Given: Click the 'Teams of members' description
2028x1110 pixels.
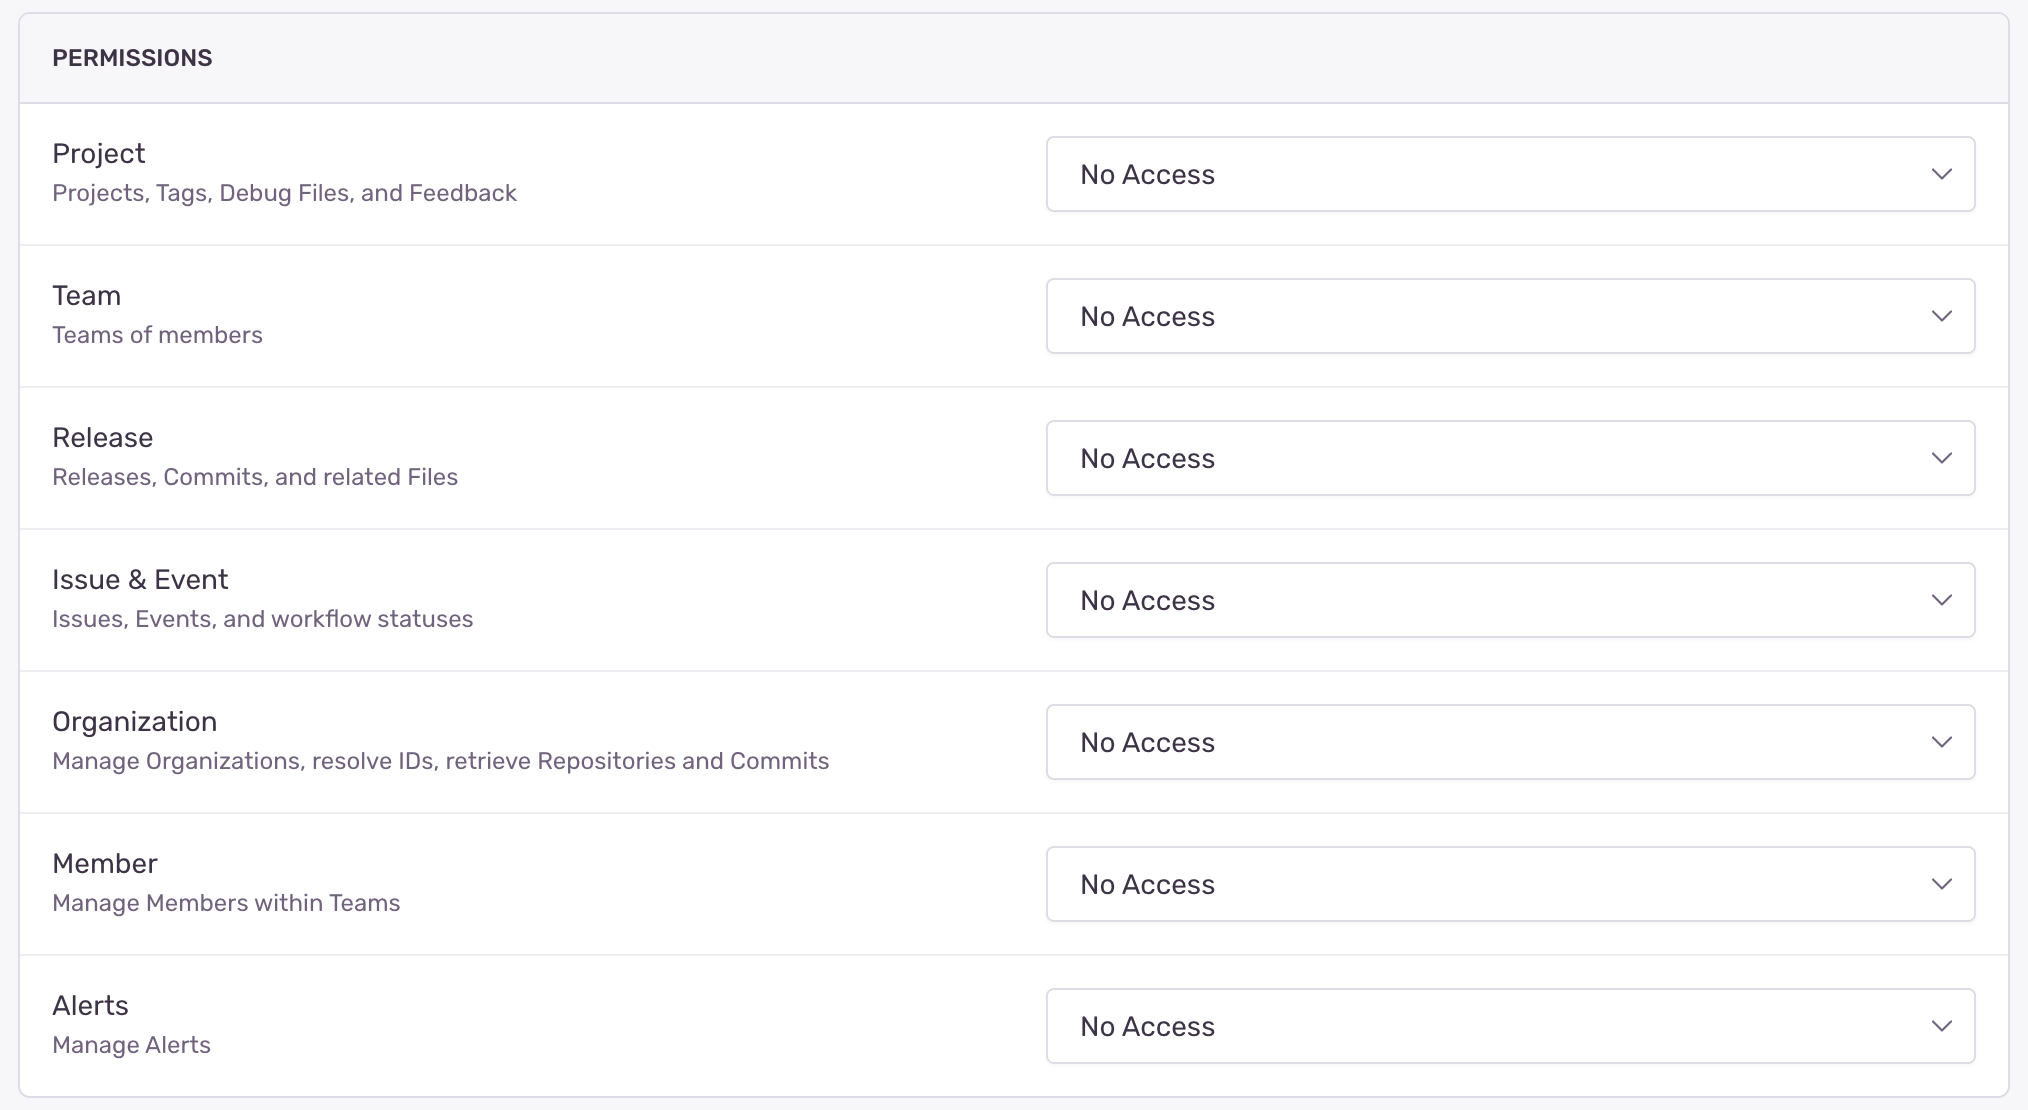Looking at the screenshot, I should tap(157, 335).
